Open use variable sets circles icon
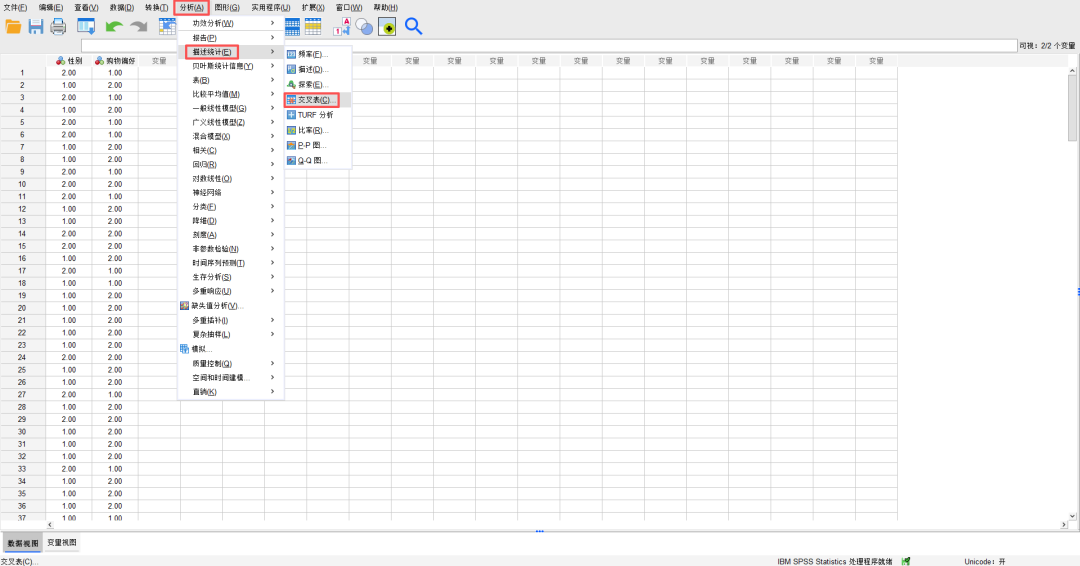This screenshot has width=1080, height=566. click(x=364, y=27)
